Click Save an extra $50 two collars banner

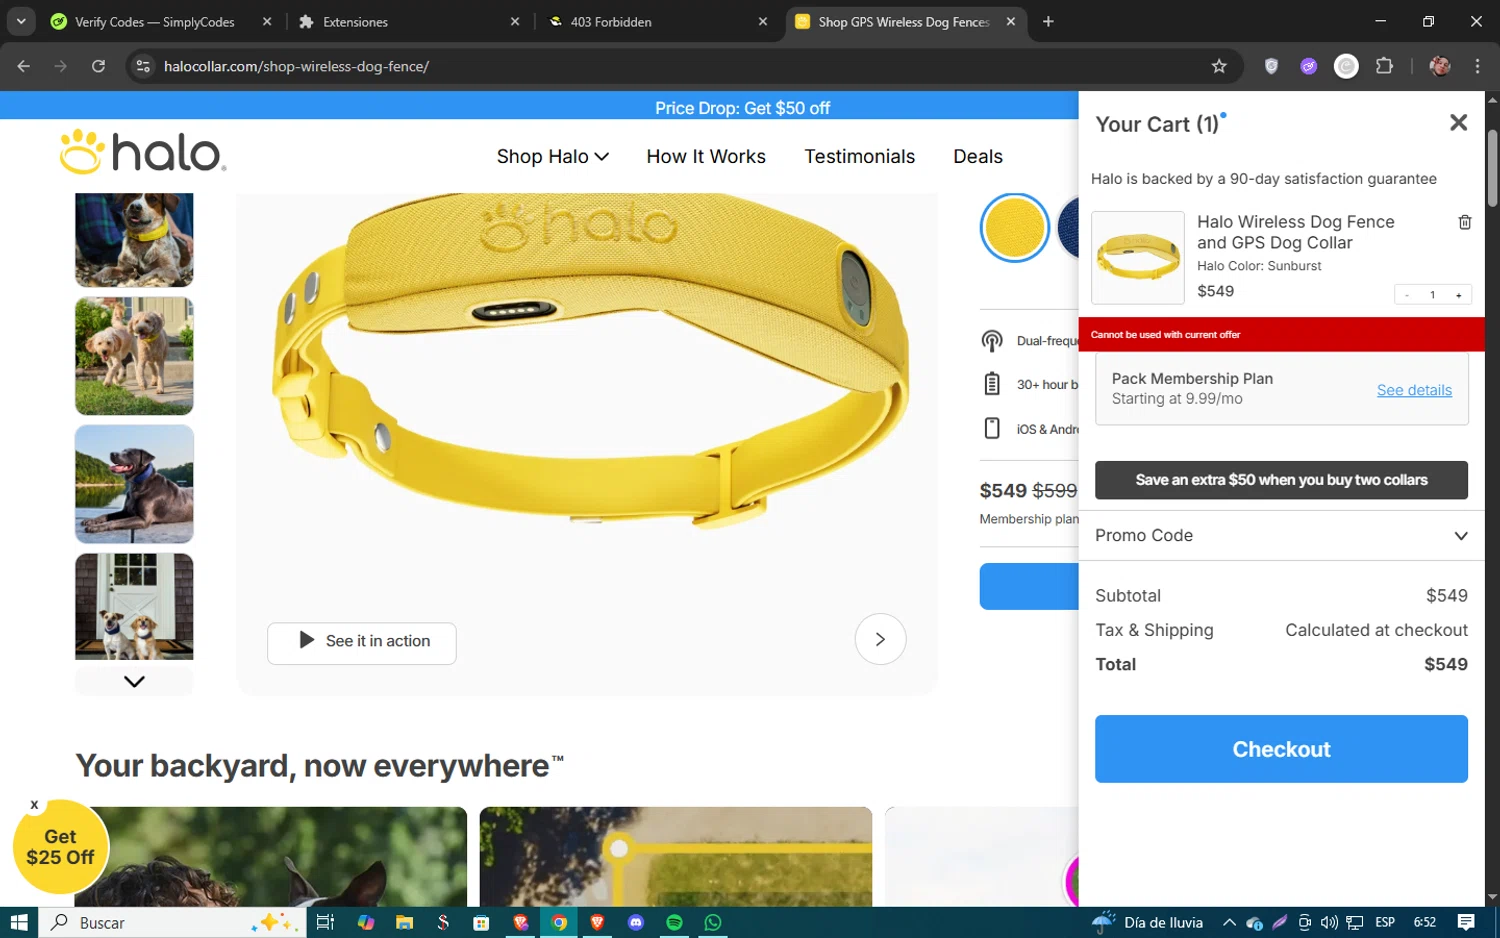pyautogui.click(x=1281, y=480)
